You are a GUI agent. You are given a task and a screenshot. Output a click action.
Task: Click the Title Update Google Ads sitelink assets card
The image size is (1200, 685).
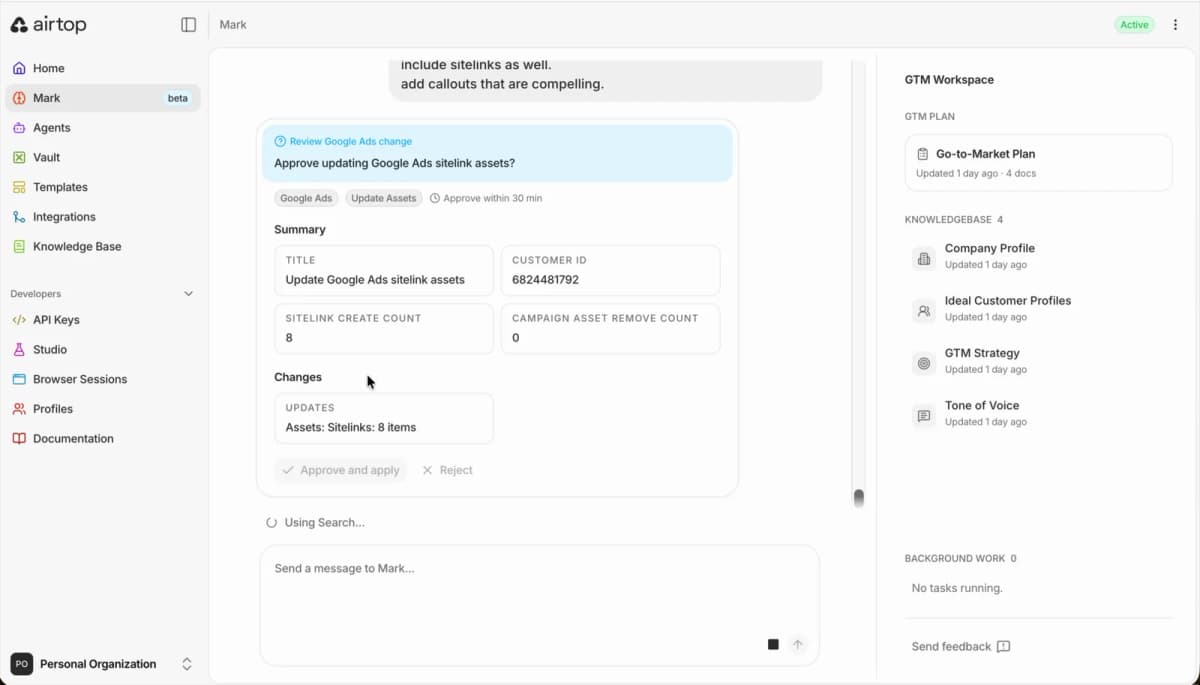point(384,270)
